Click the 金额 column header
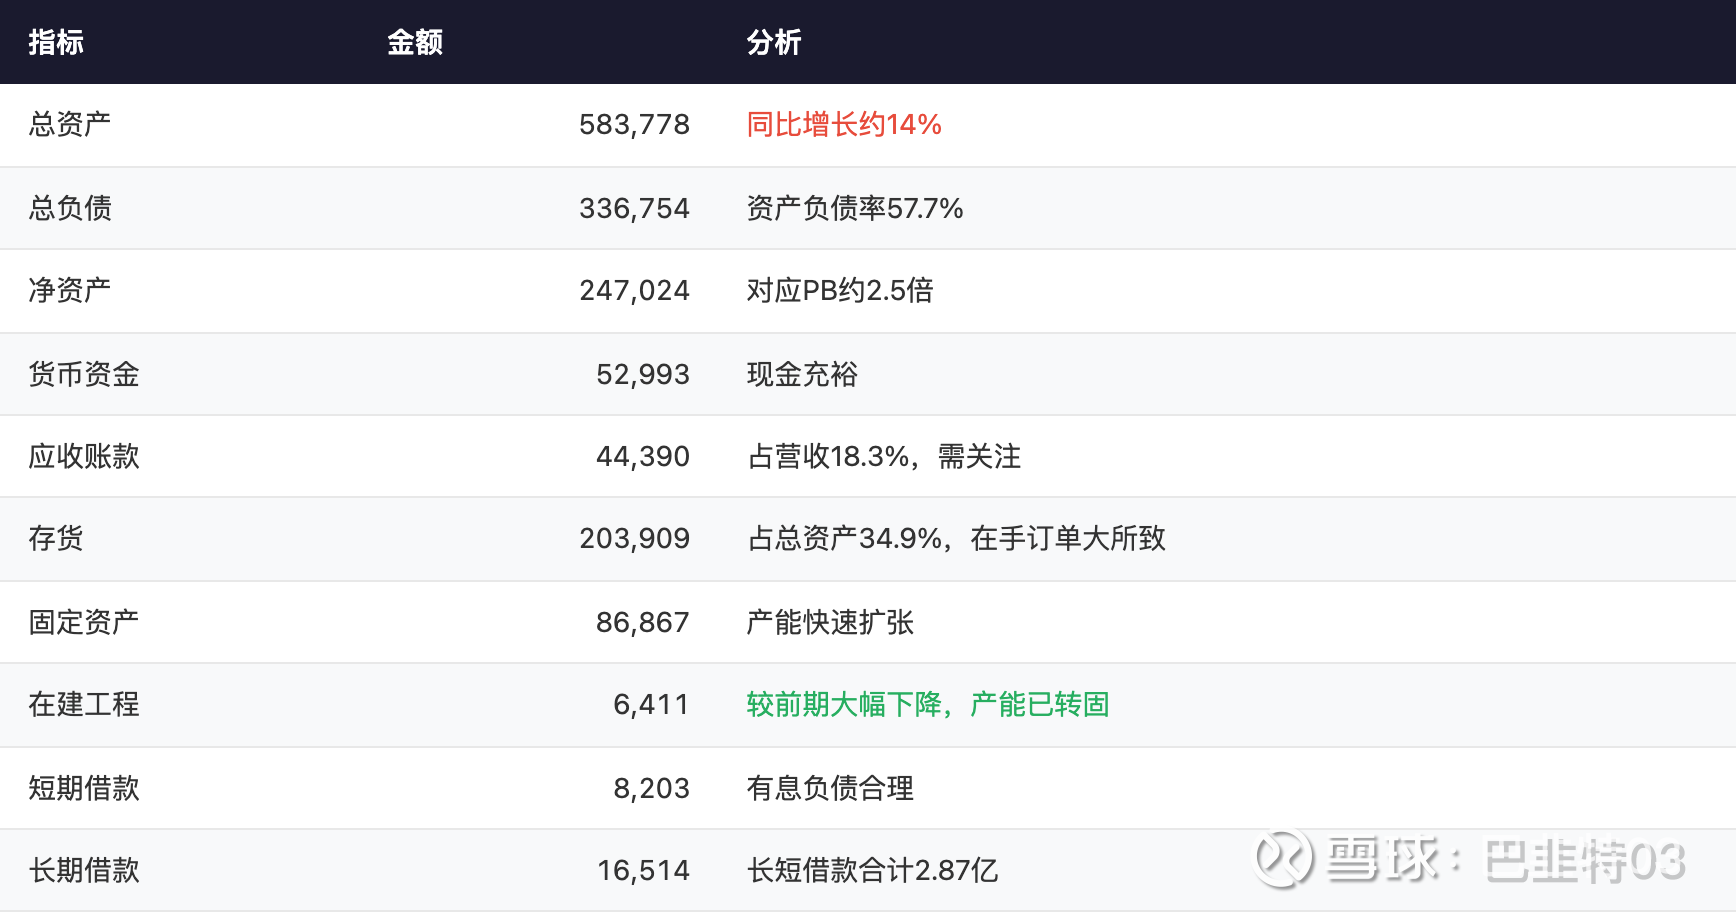The height and width of the screenshot is (914, 1736). coord(415,42)
